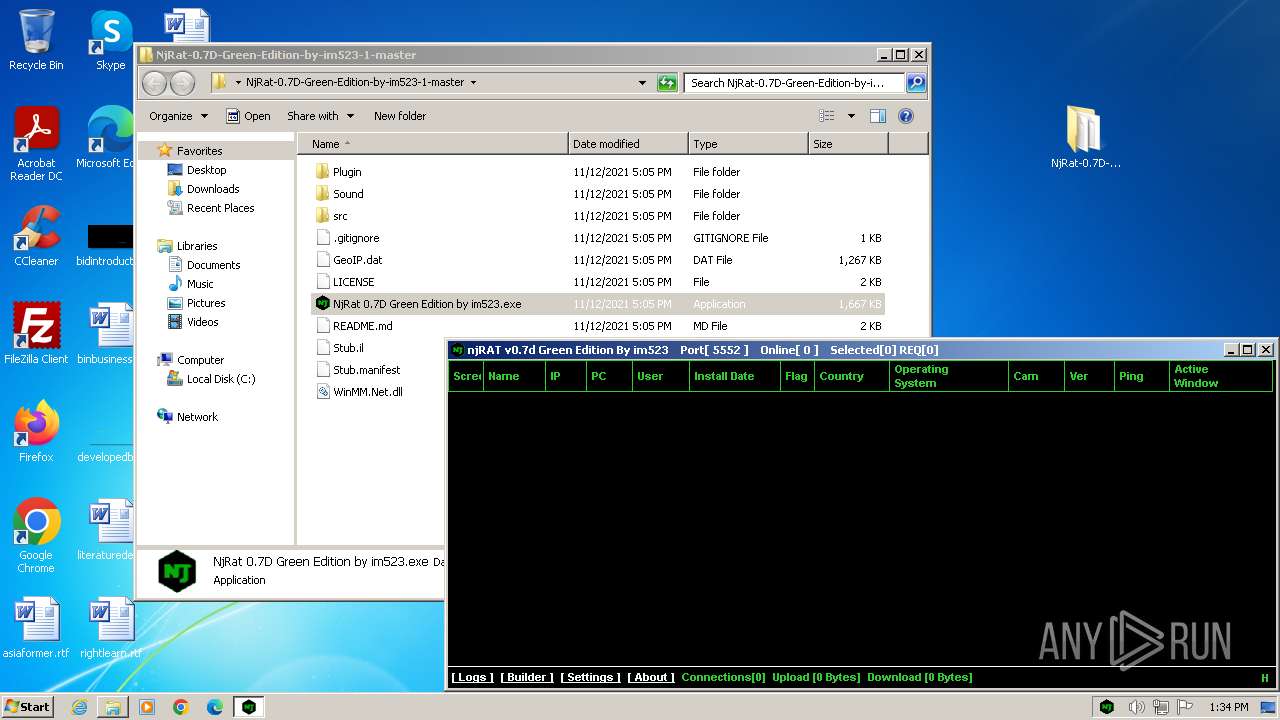Image resolution: width=1280 pixels, height=720 pixels.
Task: Click the Explorer search input field
Action: (795, 83)
